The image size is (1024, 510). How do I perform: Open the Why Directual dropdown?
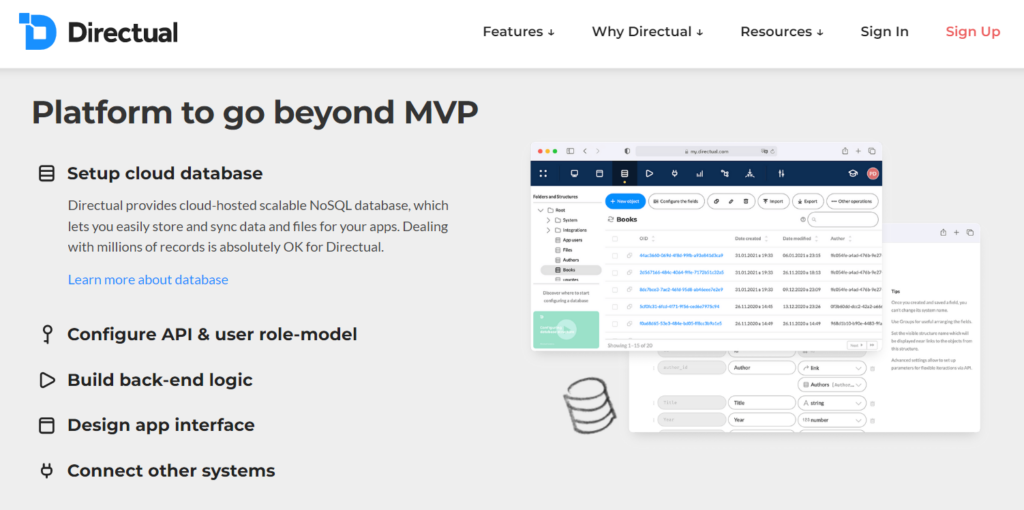(647, 31)
